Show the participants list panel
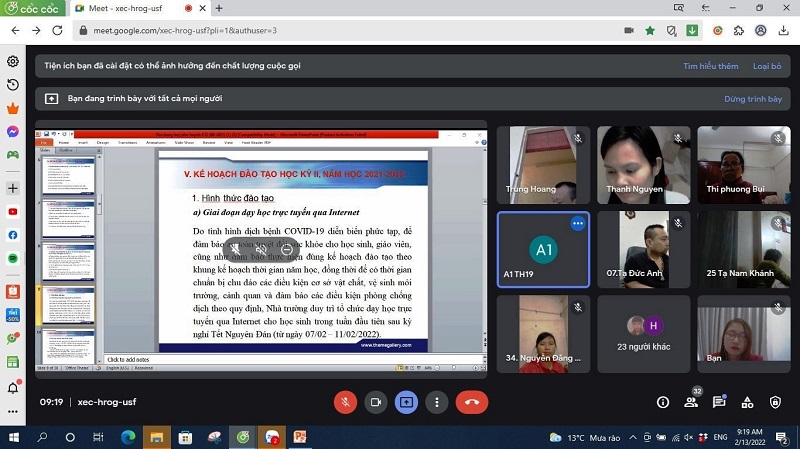 tap(690, 402)
